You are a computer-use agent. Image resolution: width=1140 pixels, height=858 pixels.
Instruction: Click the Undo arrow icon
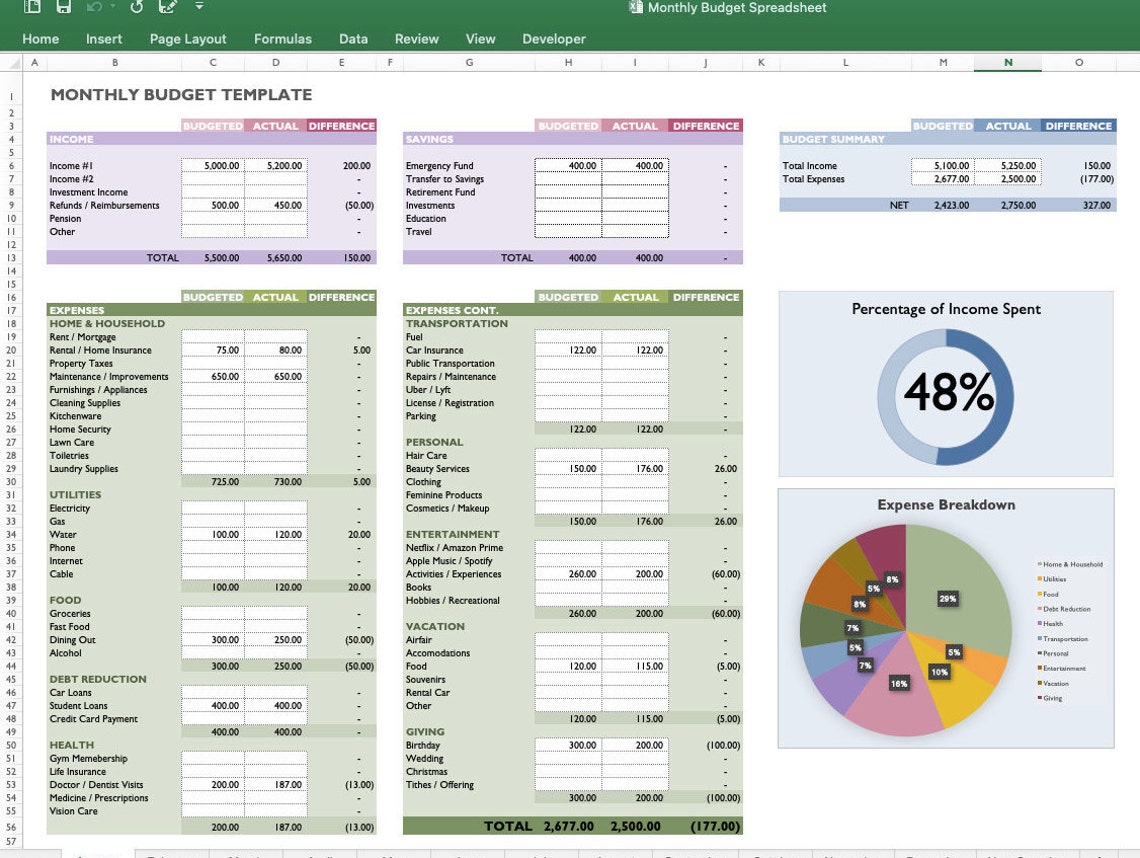tap(95, 7)
